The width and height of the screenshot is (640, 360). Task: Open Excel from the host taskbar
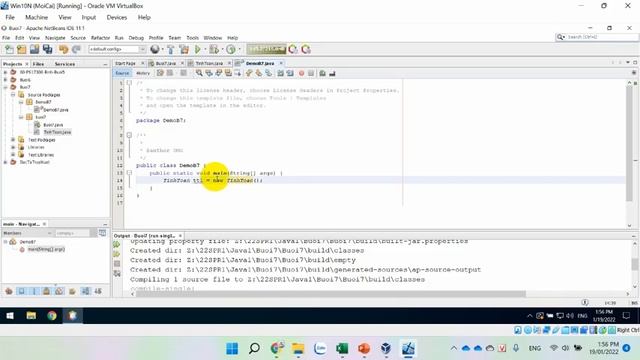click(x=342, y=349)
